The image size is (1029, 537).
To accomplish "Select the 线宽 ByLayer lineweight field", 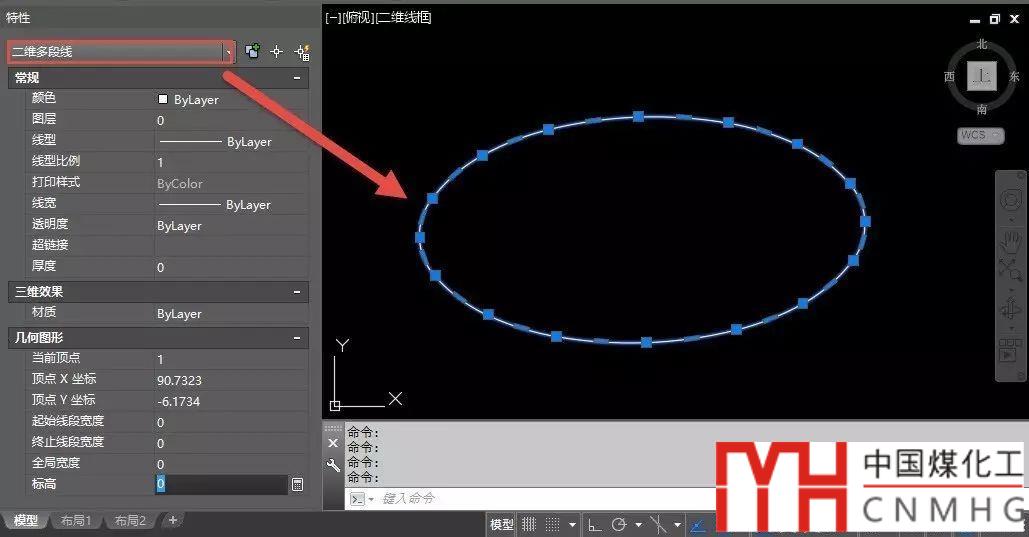I will [231, 204].
